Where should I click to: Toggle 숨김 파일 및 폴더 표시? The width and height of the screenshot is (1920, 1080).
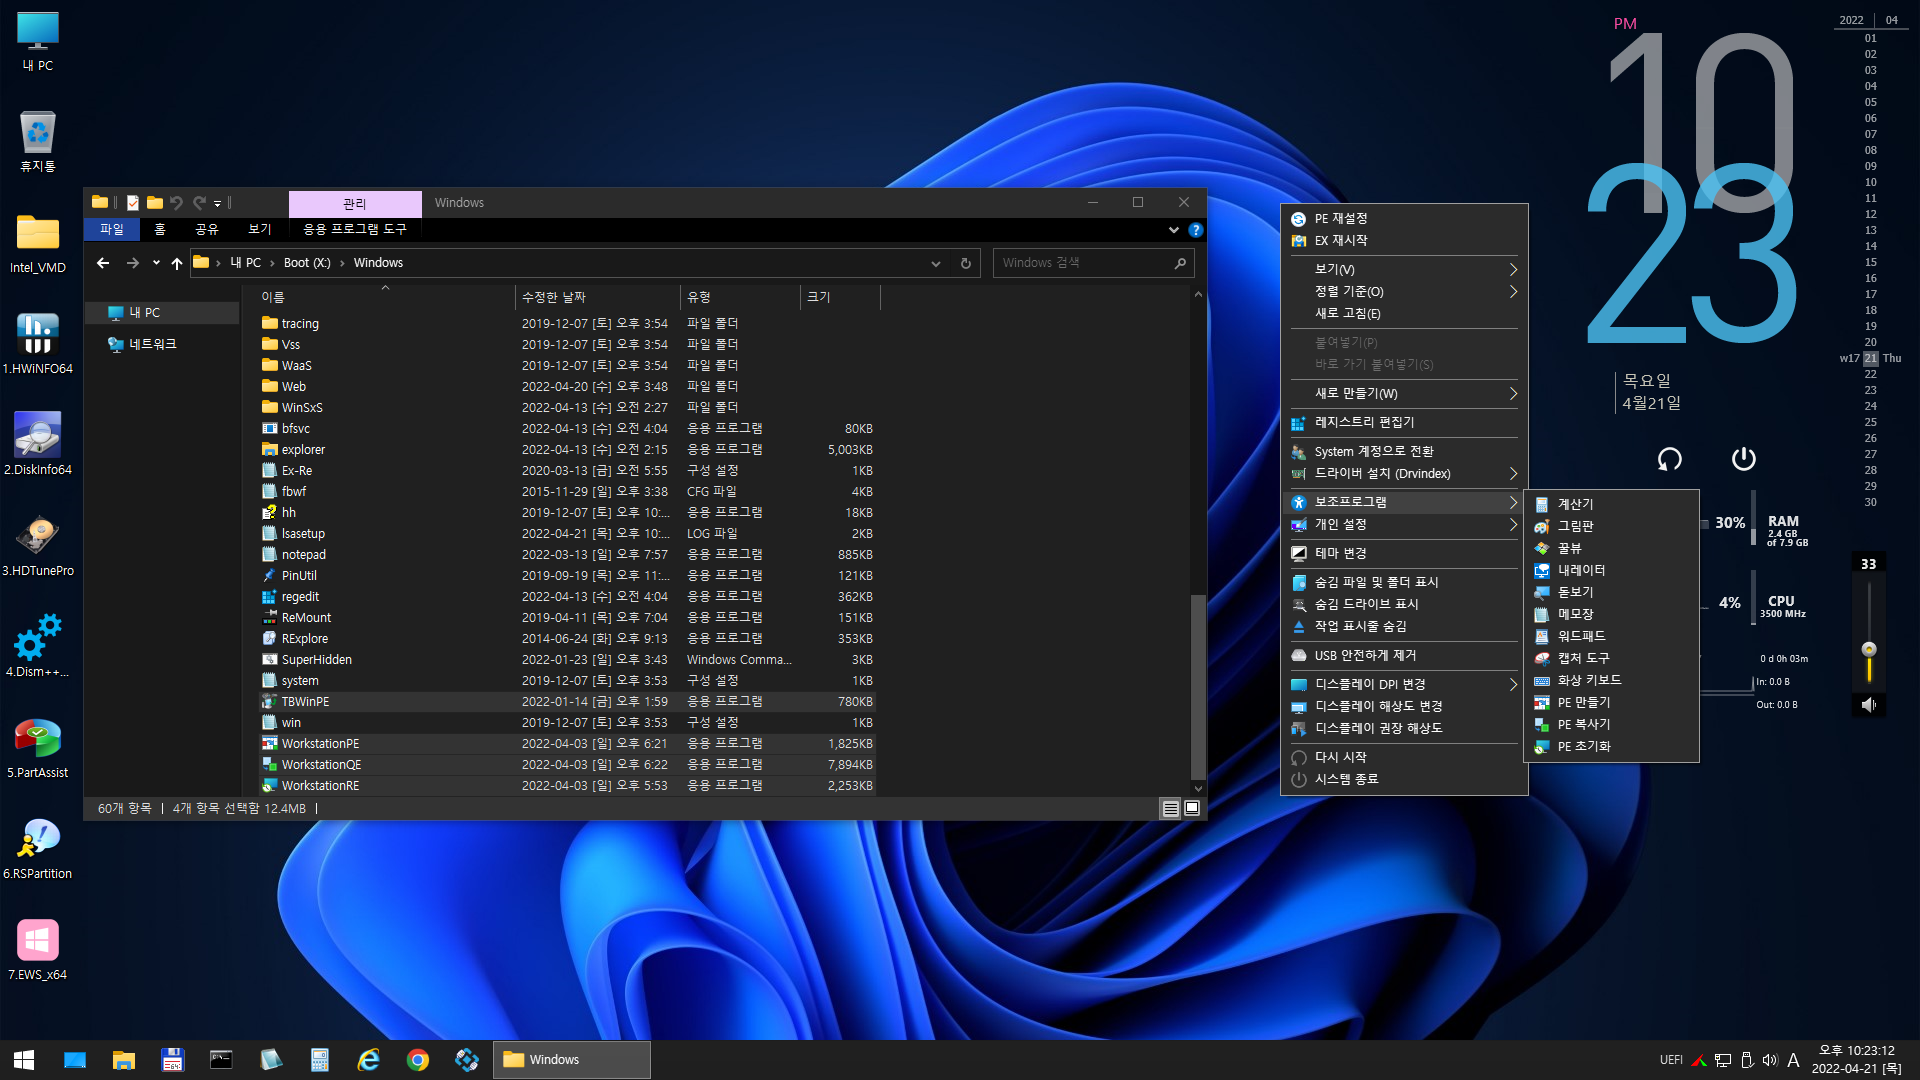(1404, 582)
